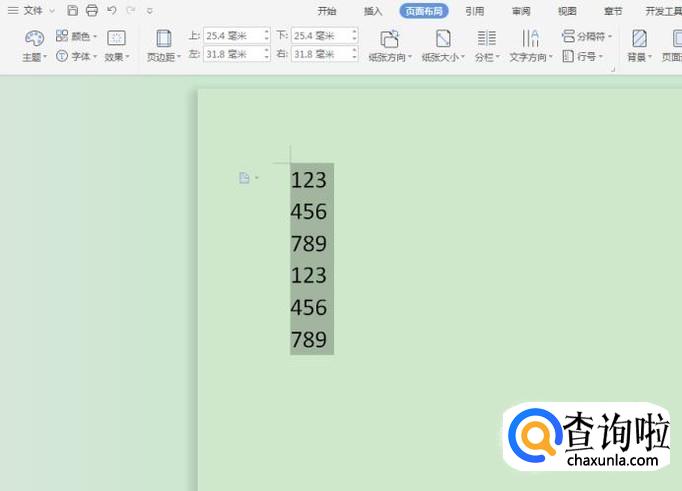Click the first 789 line
Image resolution: width=682 pixels, height=491 pixels.
coord(308,244)
